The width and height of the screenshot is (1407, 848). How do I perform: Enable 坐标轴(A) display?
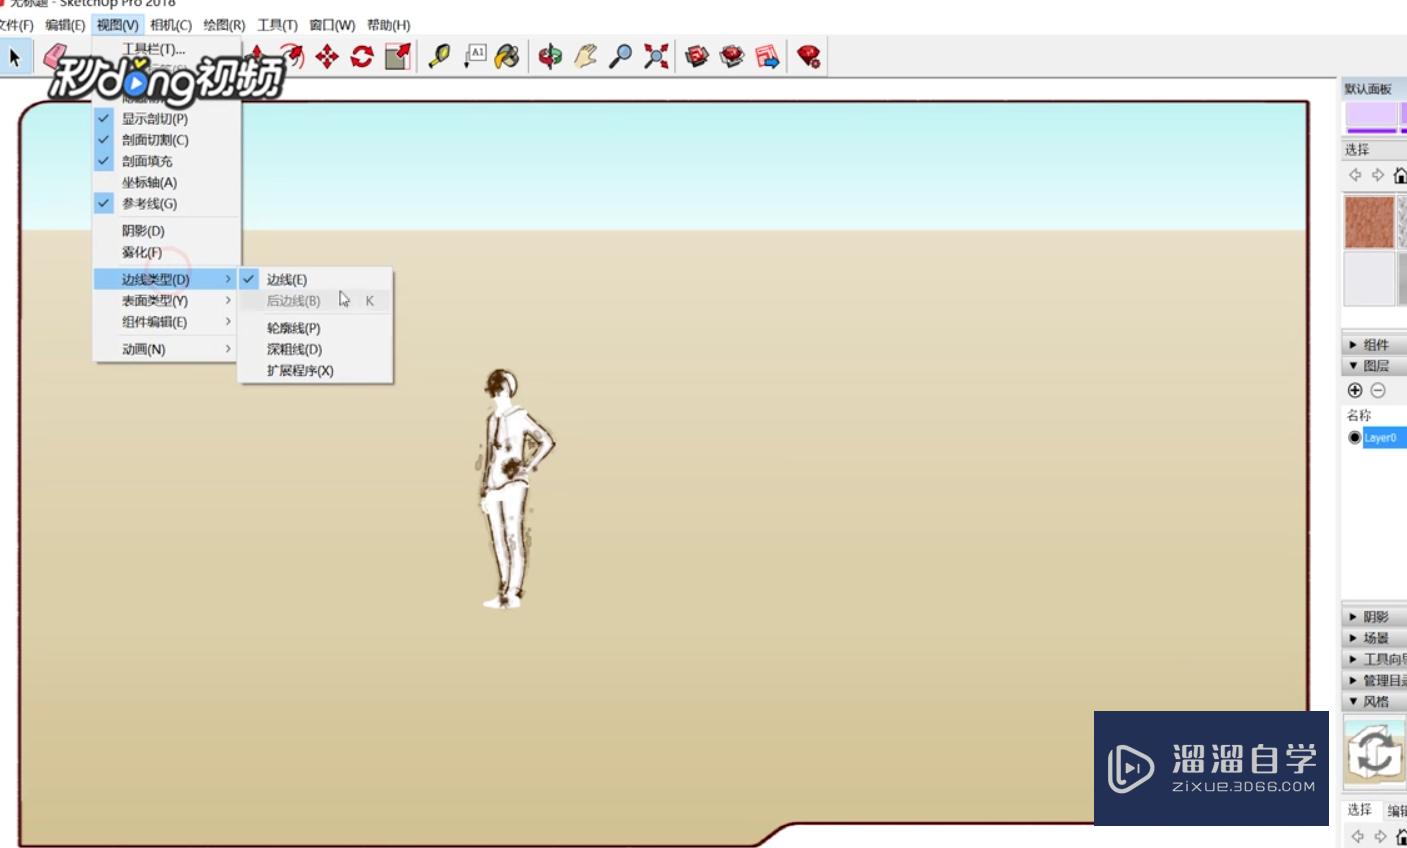coord(167,182)
